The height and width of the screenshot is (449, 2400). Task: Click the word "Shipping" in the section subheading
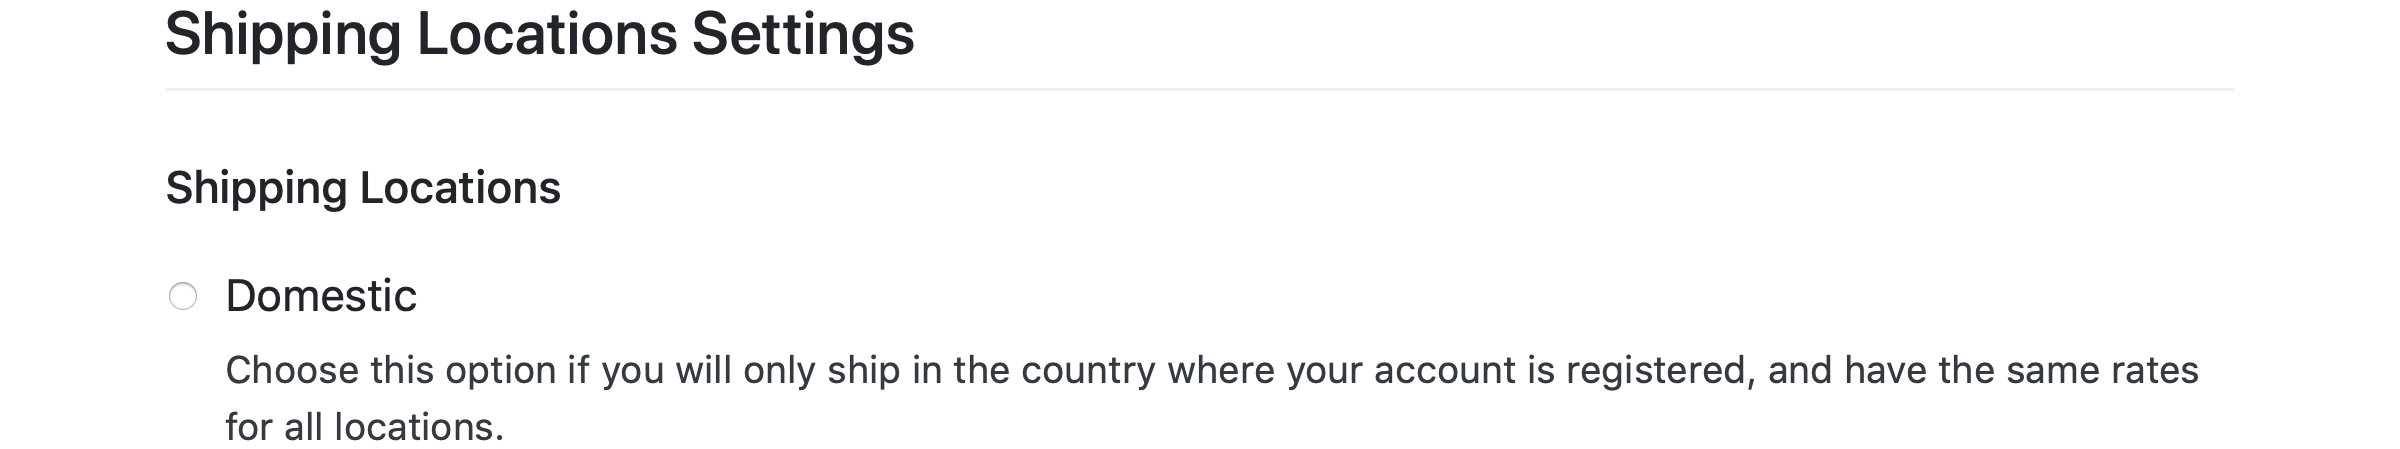click(256, 188)
